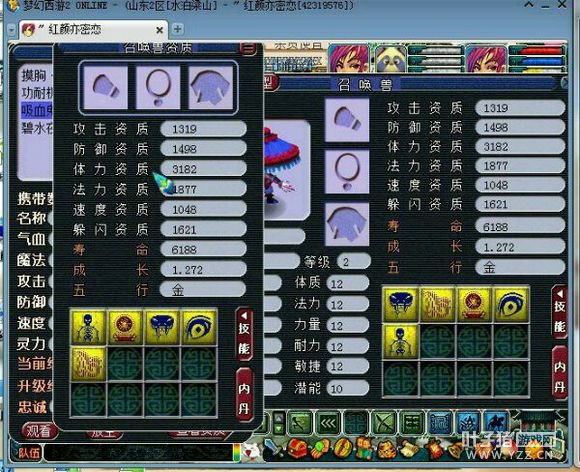Image resolution: width=580 pixels, height=472 pixels.
Task: Click the golden round shield icon
Action: coord(343,449)
